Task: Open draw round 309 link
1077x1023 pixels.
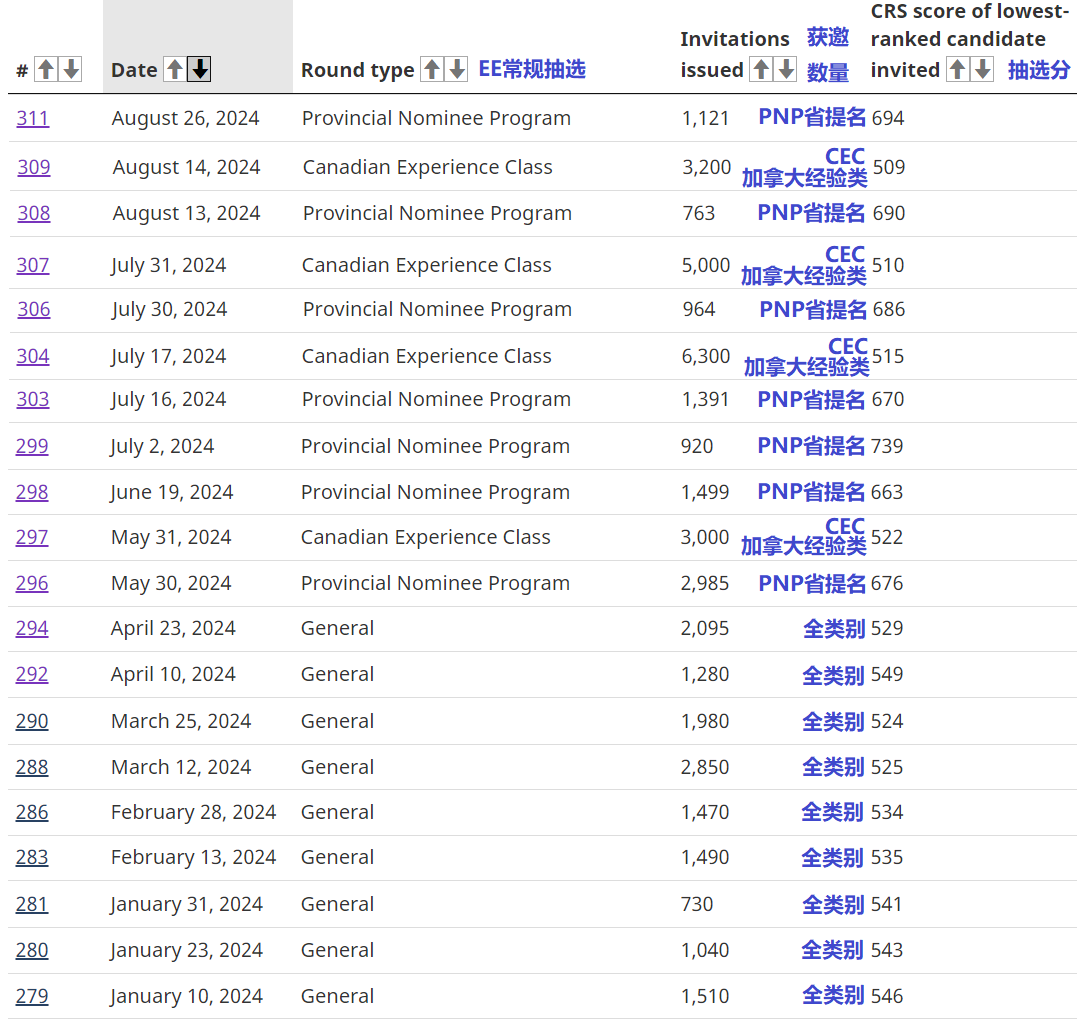Action: tap(33, 167)
